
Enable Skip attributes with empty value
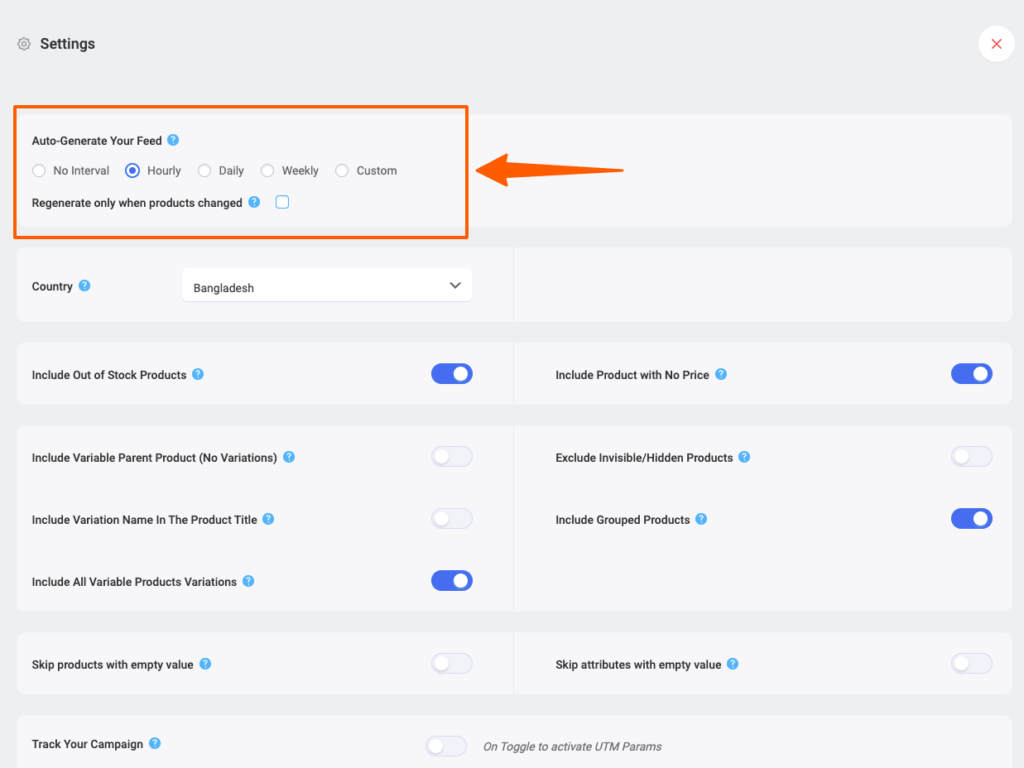971,664
